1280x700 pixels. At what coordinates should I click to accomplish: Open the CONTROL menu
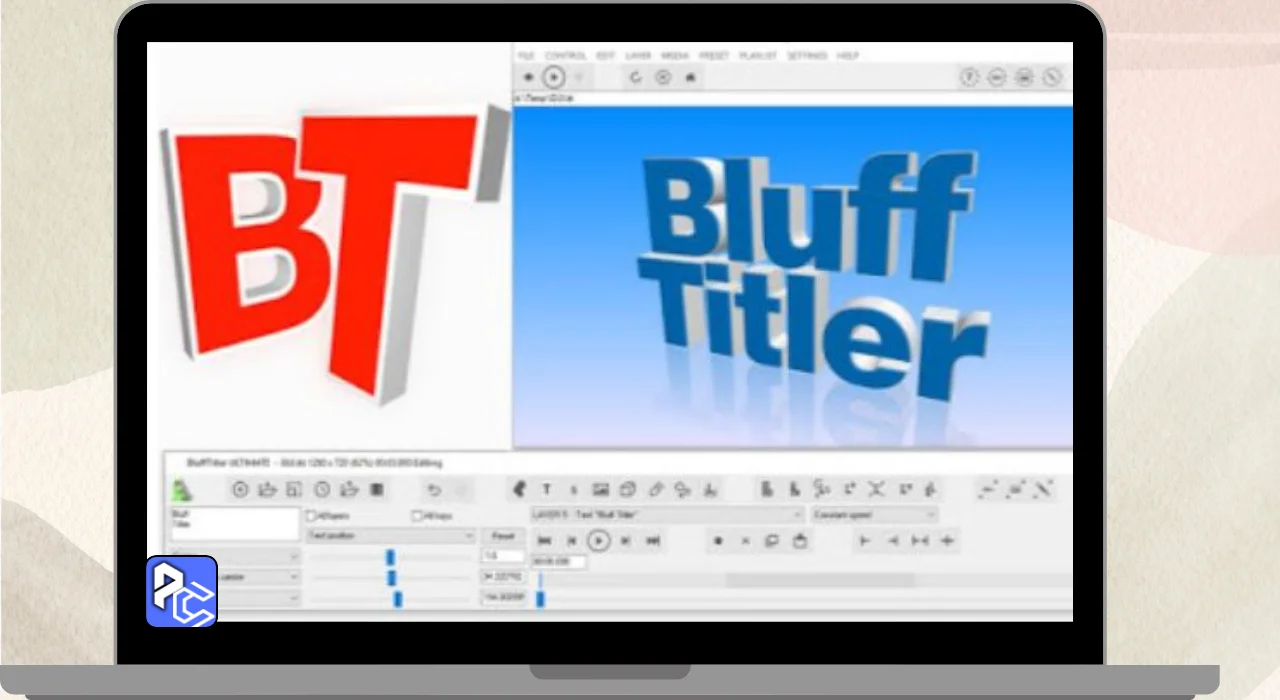(x=566, y=56)
